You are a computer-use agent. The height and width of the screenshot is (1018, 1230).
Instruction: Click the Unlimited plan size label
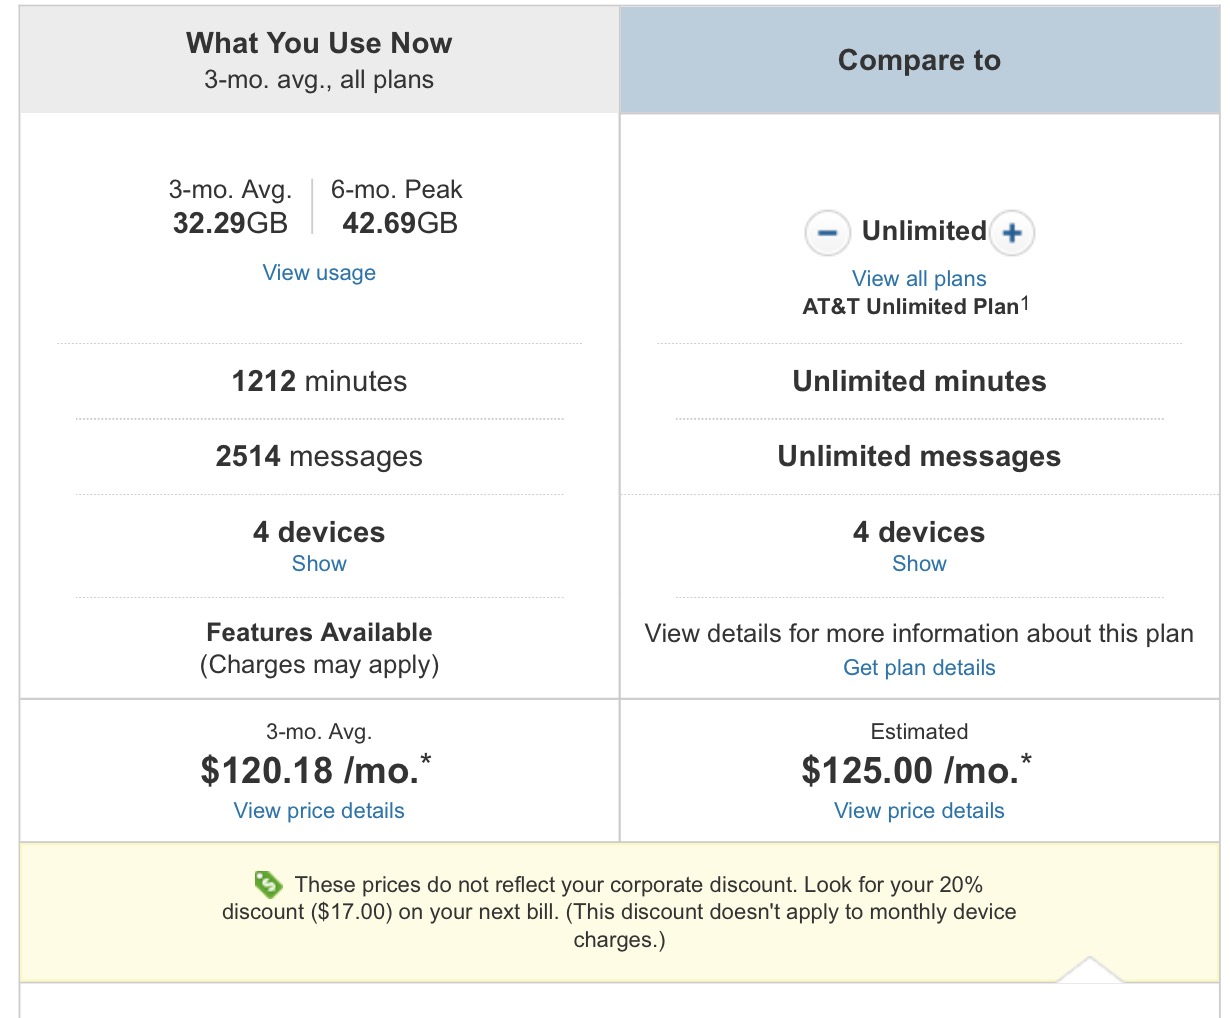point(924,231)
